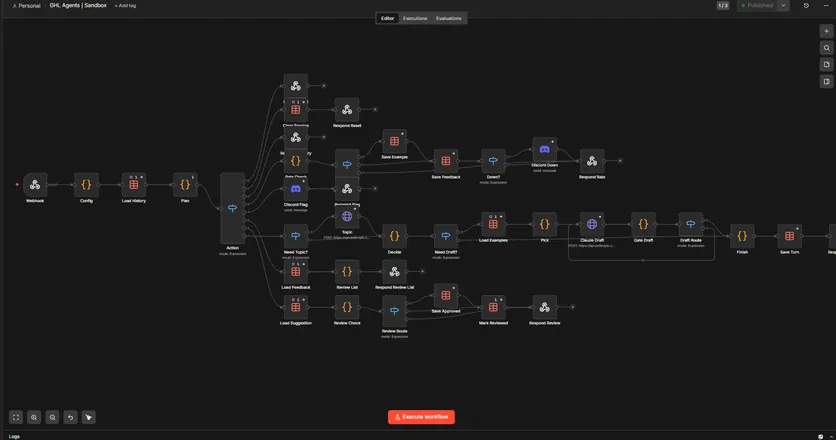Select the Save Turn node
Image resolution: width=836 pixels, height=440 pixels.
(789, 236)
